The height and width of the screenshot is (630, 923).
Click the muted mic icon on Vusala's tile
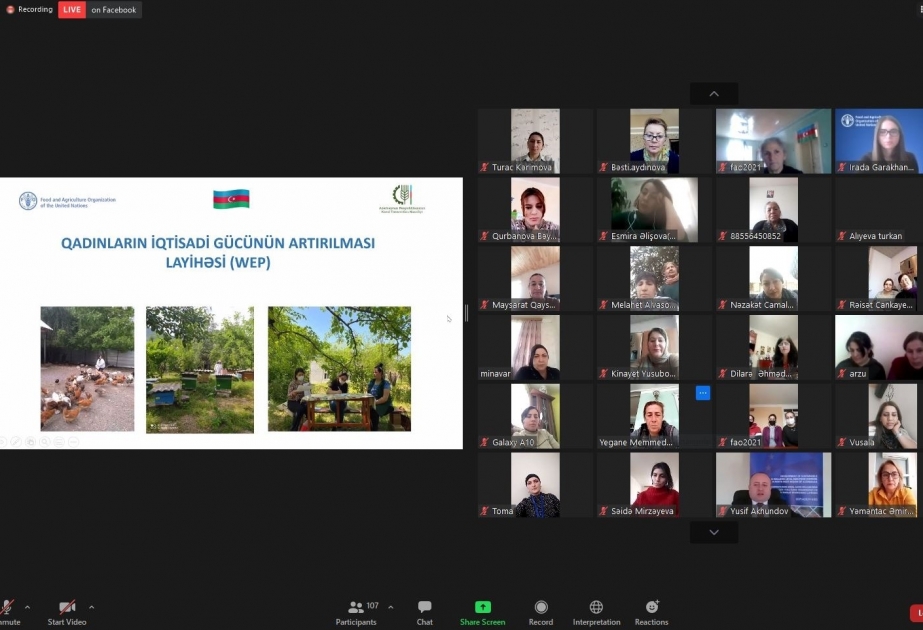842,442
